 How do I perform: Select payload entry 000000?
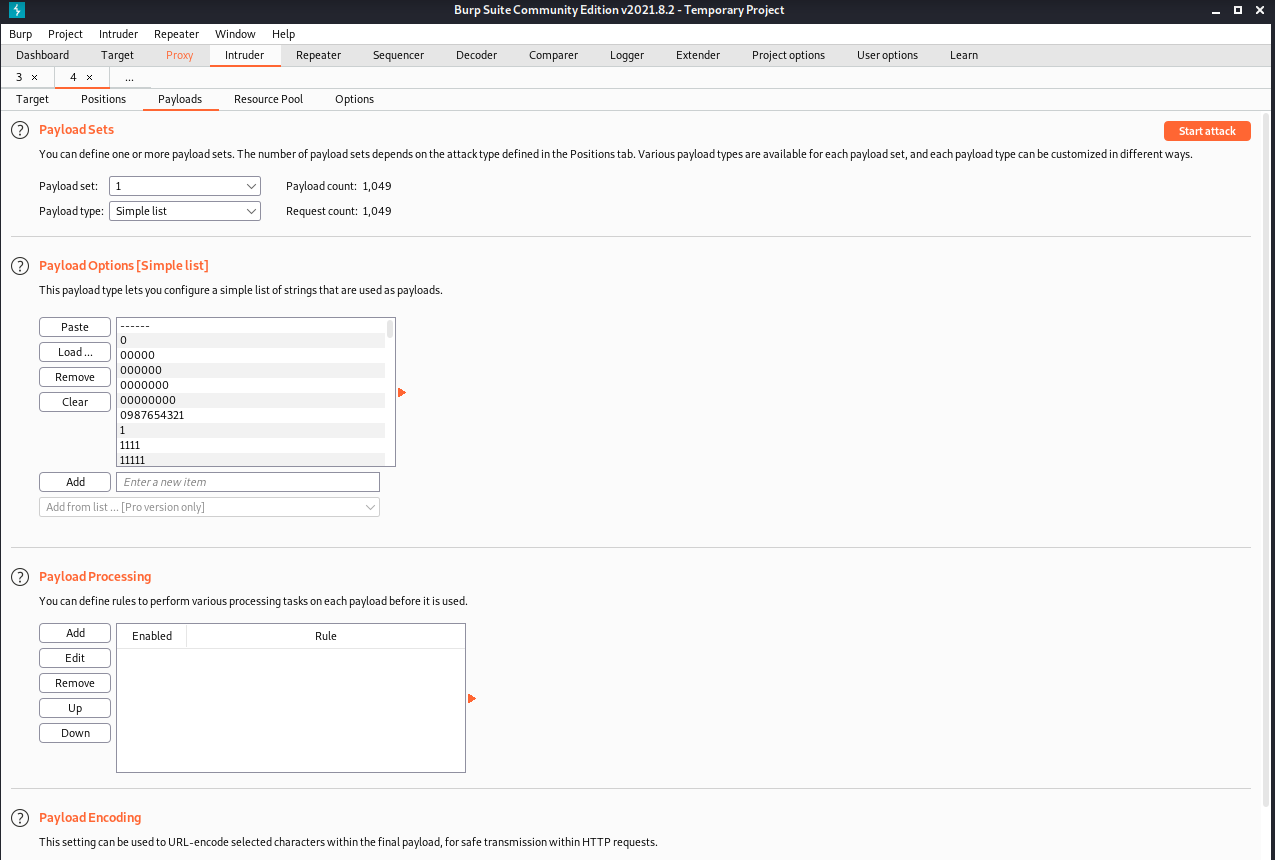point(250,370)
